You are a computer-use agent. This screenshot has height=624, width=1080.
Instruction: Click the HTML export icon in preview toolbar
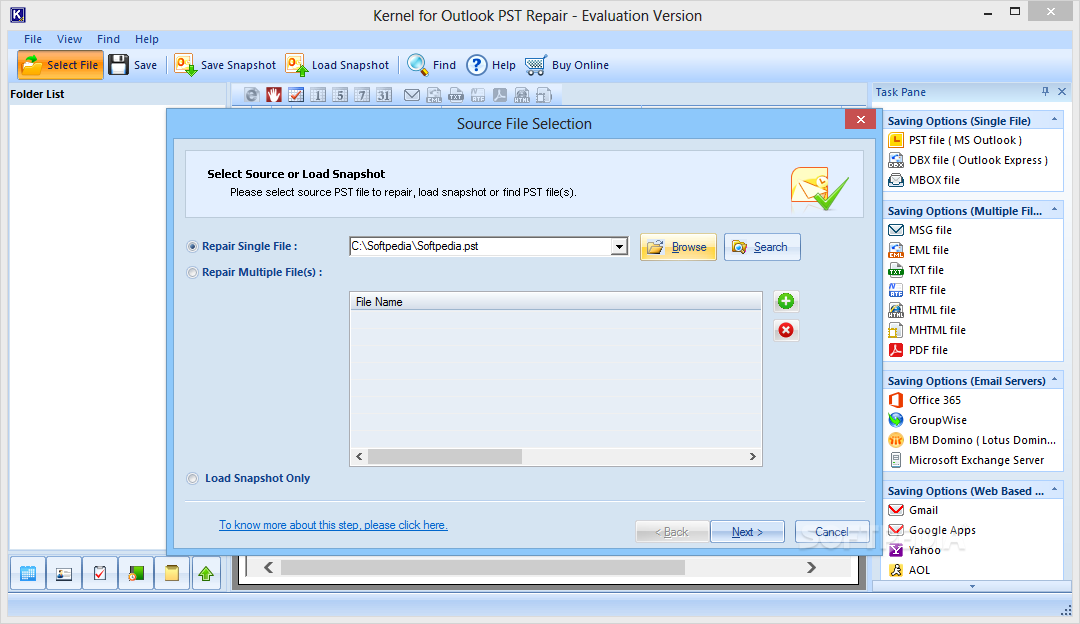[522, 95]
